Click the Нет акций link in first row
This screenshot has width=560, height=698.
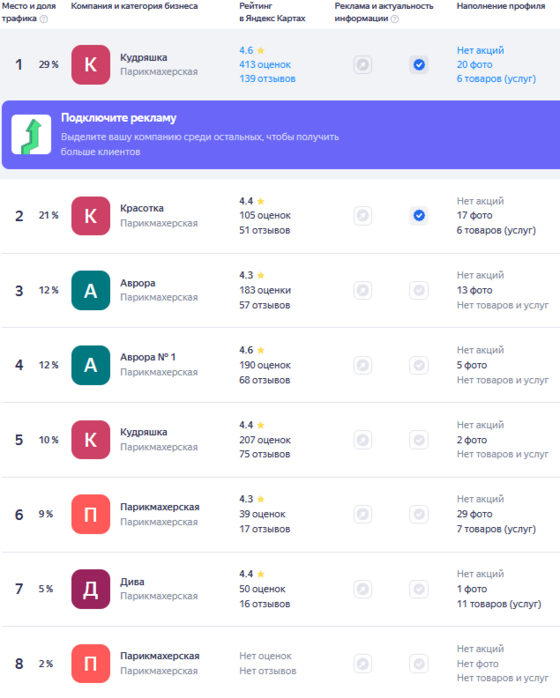pos(480,50)
